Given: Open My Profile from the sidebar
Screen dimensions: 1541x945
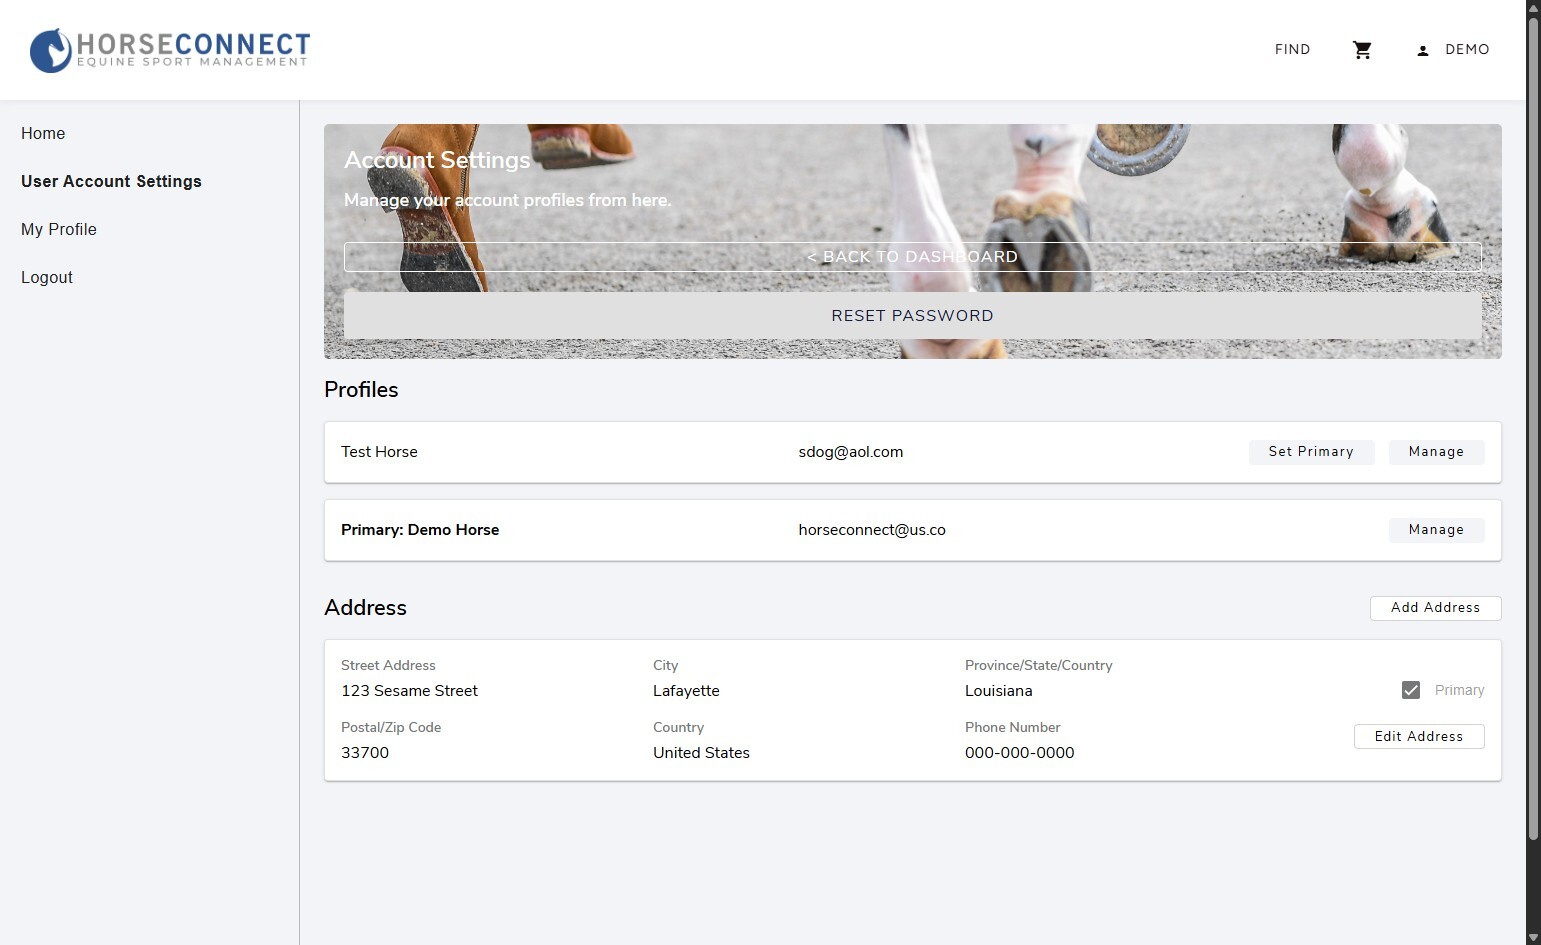Looking at the screenshot, I should pyautogui.click(x=59, y=230).
